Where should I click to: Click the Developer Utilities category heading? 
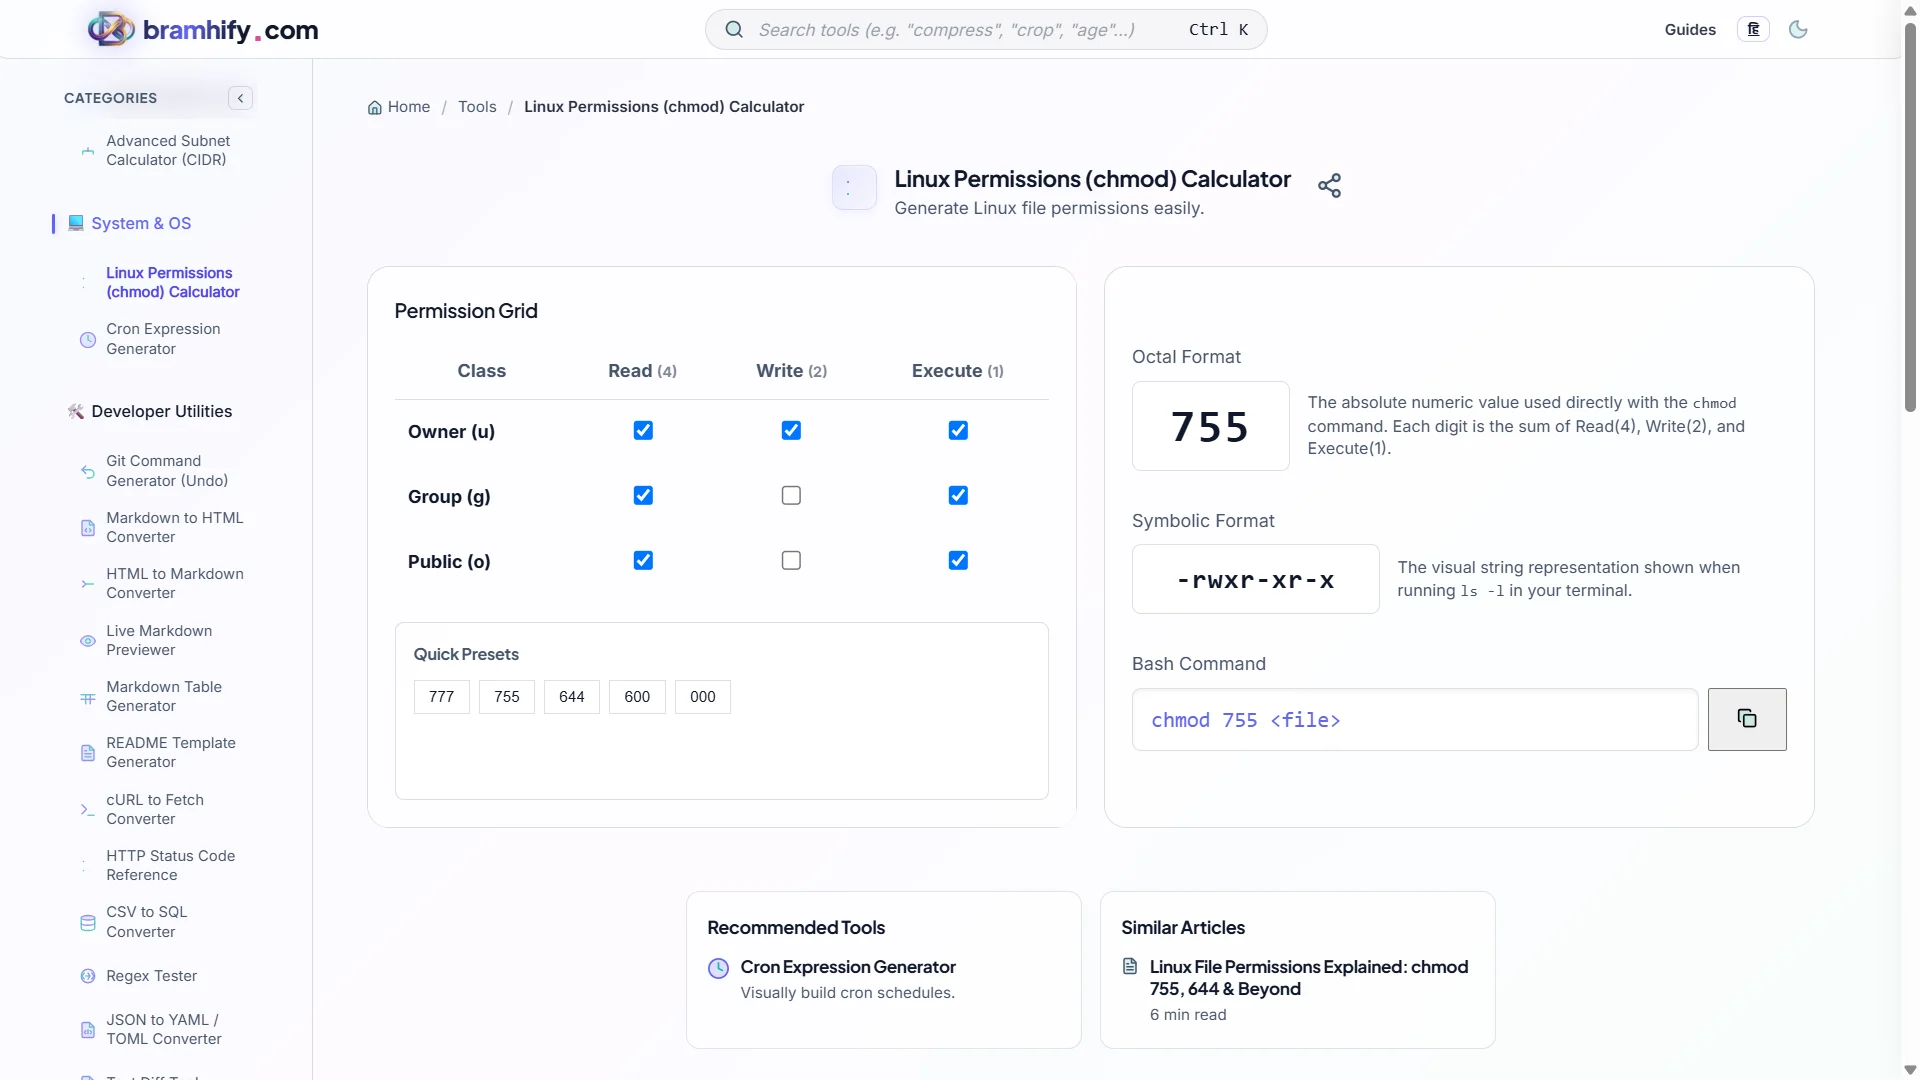(x=162, y=412)
